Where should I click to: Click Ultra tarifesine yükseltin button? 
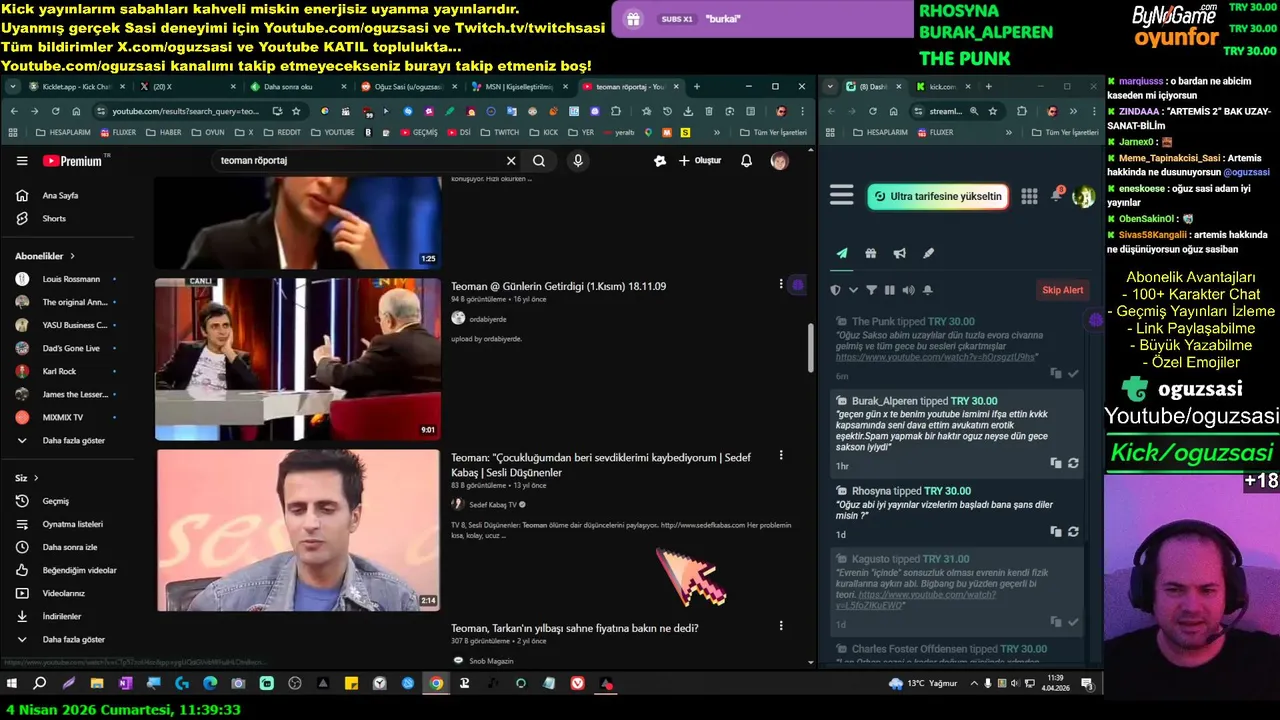click(x=937, y=196)
